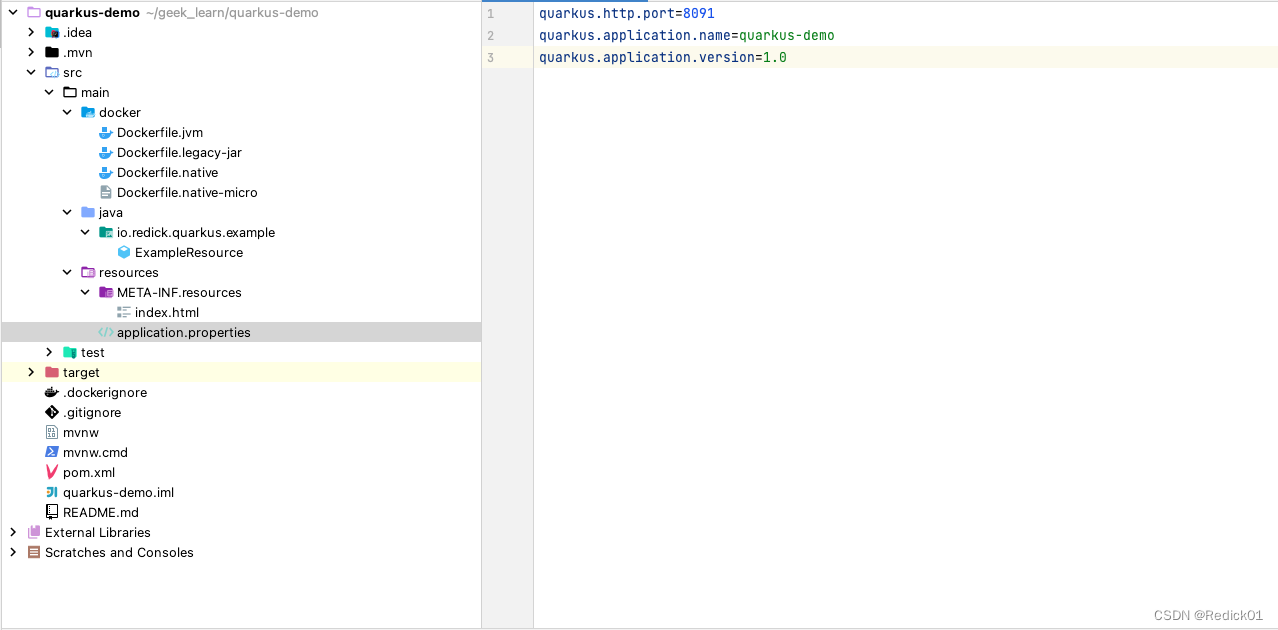Image resolution: width=1278 pixels, height=630 pixels.
Task: Select the properties icon beside application.properties
Action: 105,332
